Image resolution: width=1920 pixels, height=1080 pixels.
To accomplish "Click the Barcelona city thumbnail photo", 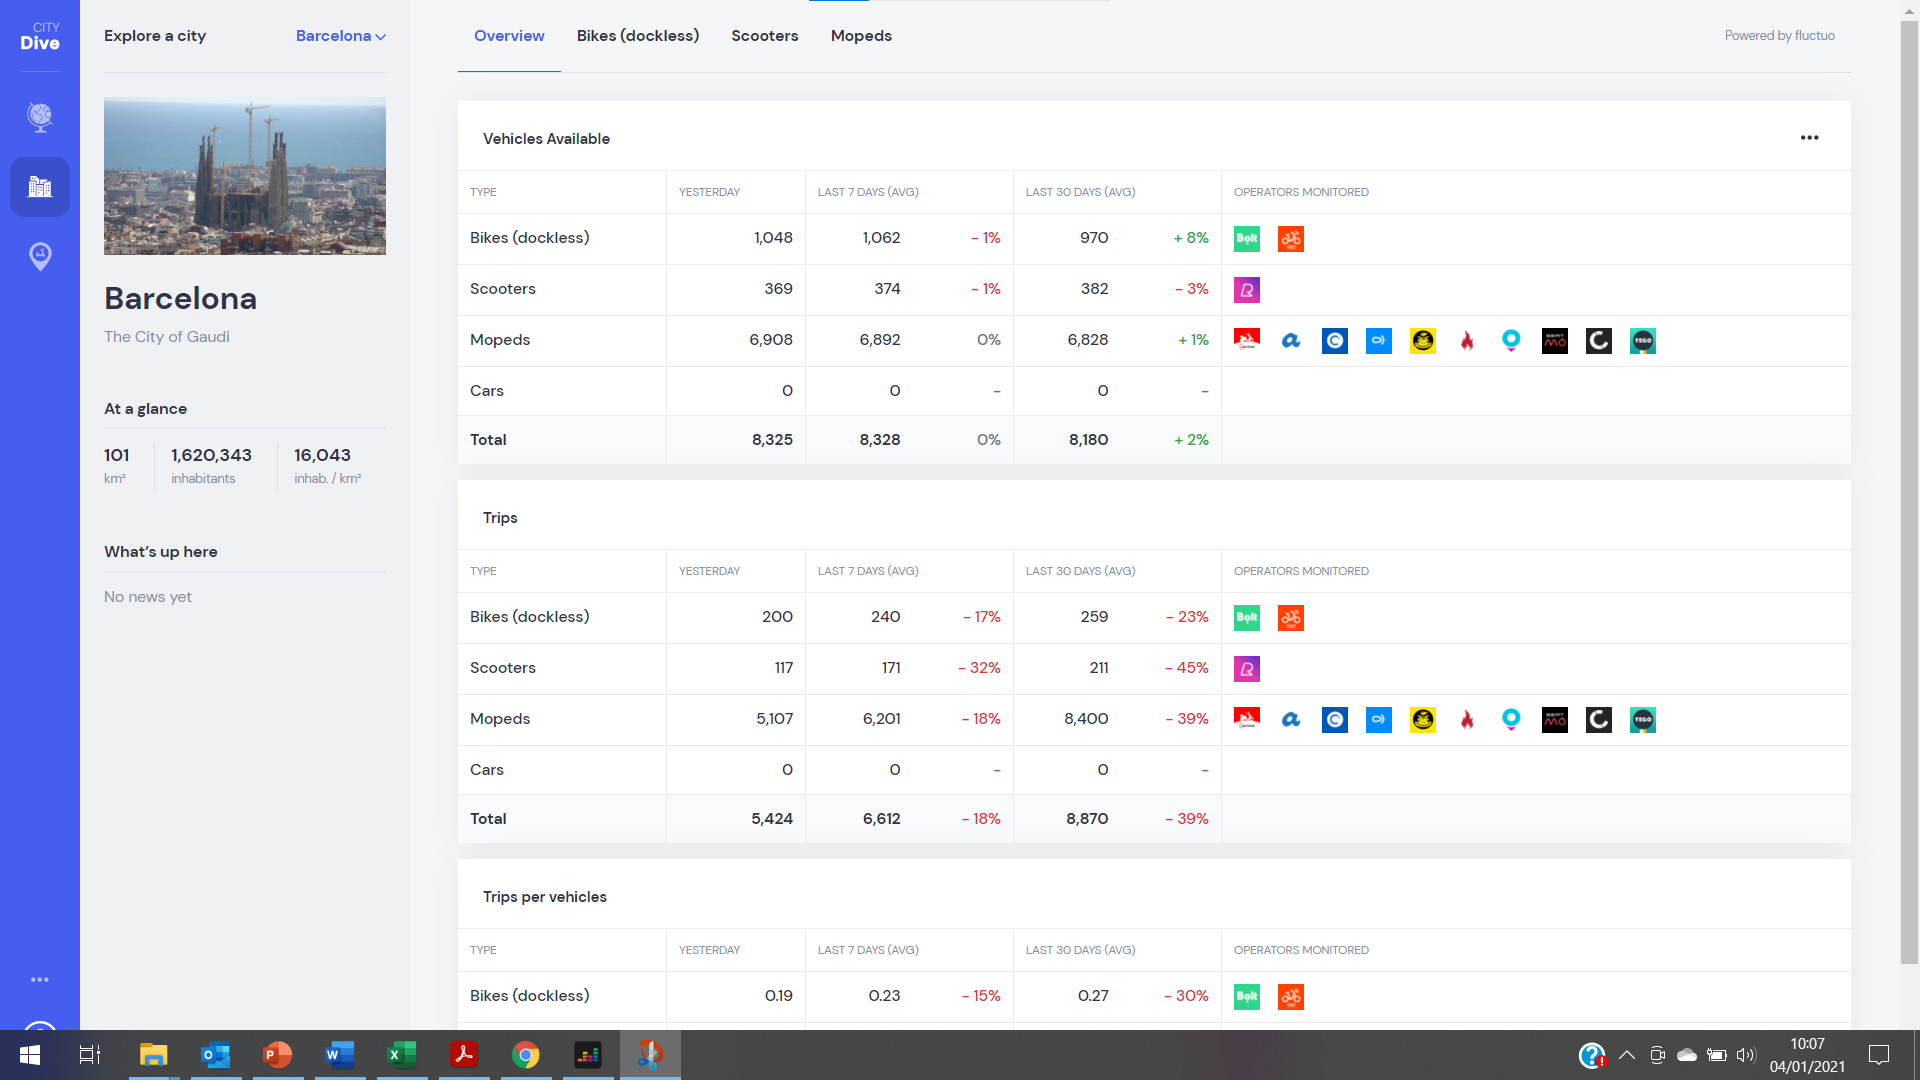I will [244, 176].
